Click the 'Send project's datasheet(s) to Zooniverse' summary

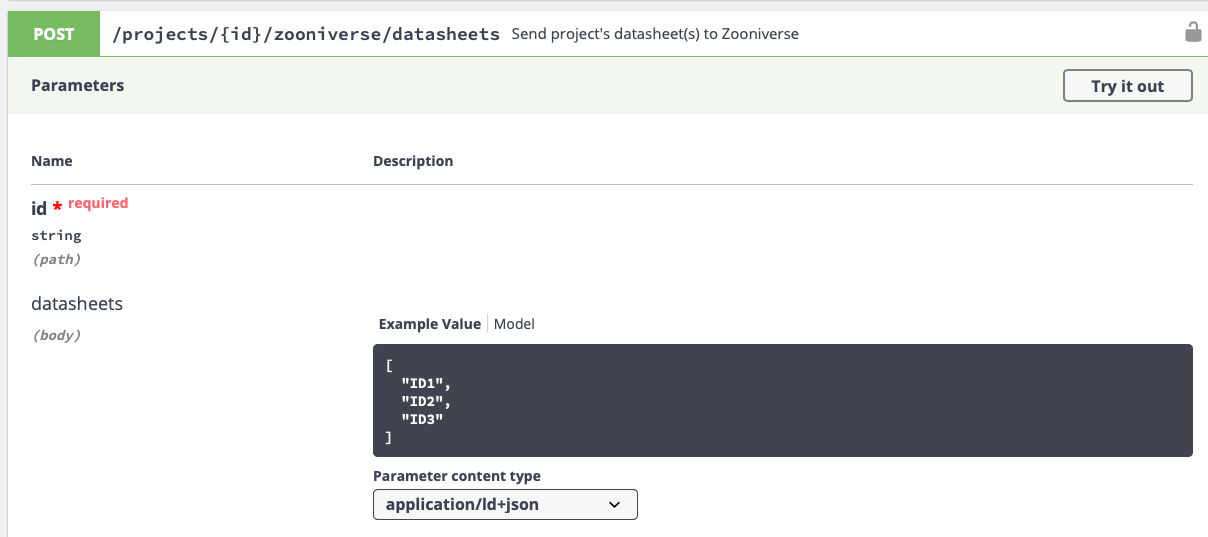click(654, 34)
